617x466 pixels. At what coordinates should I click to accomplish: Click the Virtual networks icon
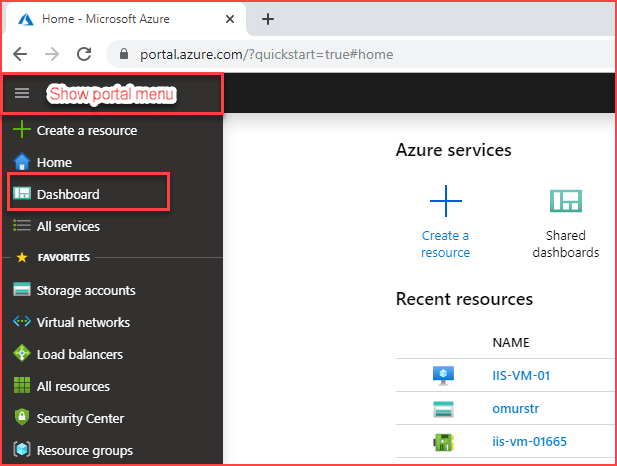(22, 322)
